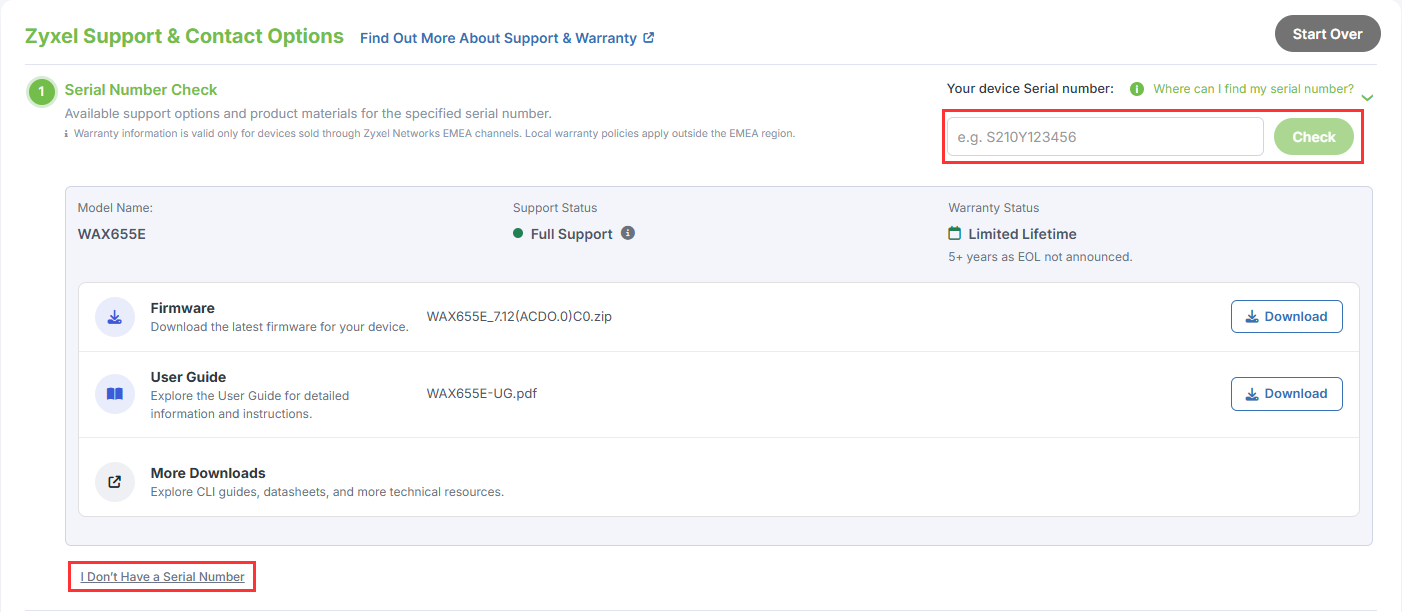This screenshot has width=1402, height=612.
Task: Click the User Guide book icon
Action: pyautogui.click(x=115, y=394)
